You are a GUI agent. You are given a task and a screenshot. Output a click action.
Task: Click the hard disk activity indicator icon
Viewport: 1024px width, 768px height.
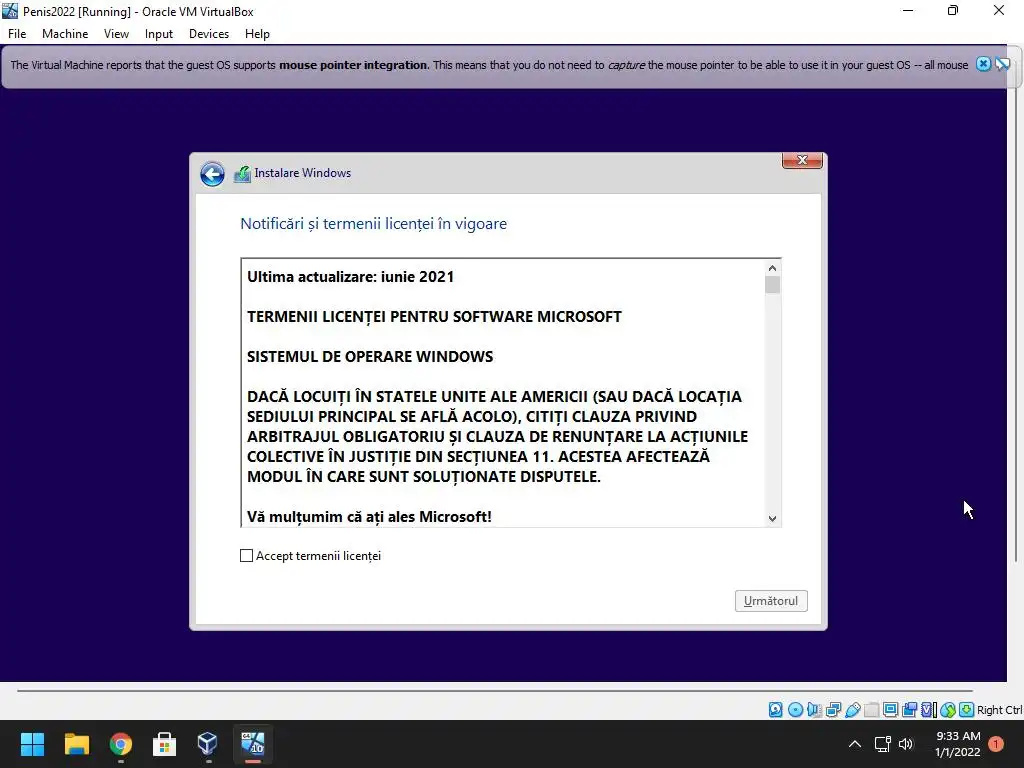click(x=775, y=710)
